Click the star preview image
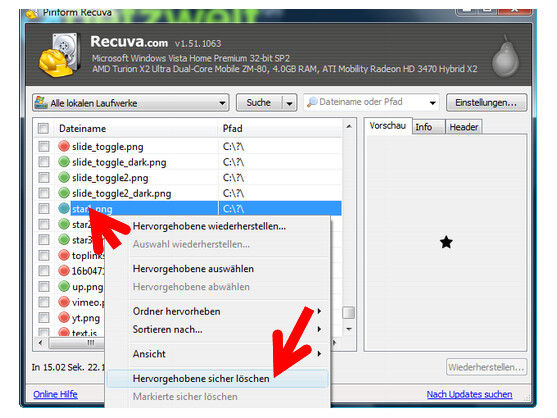557x418 pixels. tap(446, 242)
